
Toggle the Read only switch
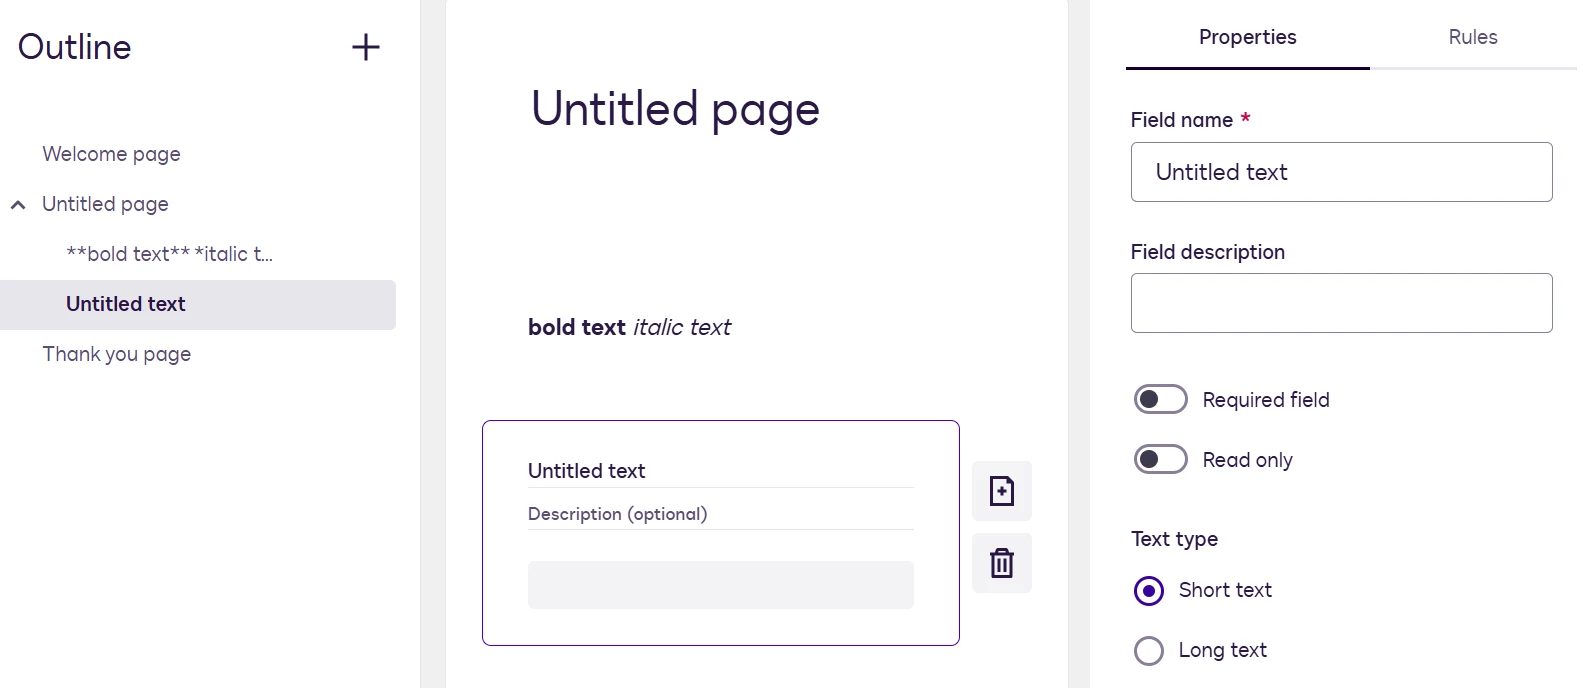(1160, 460)
